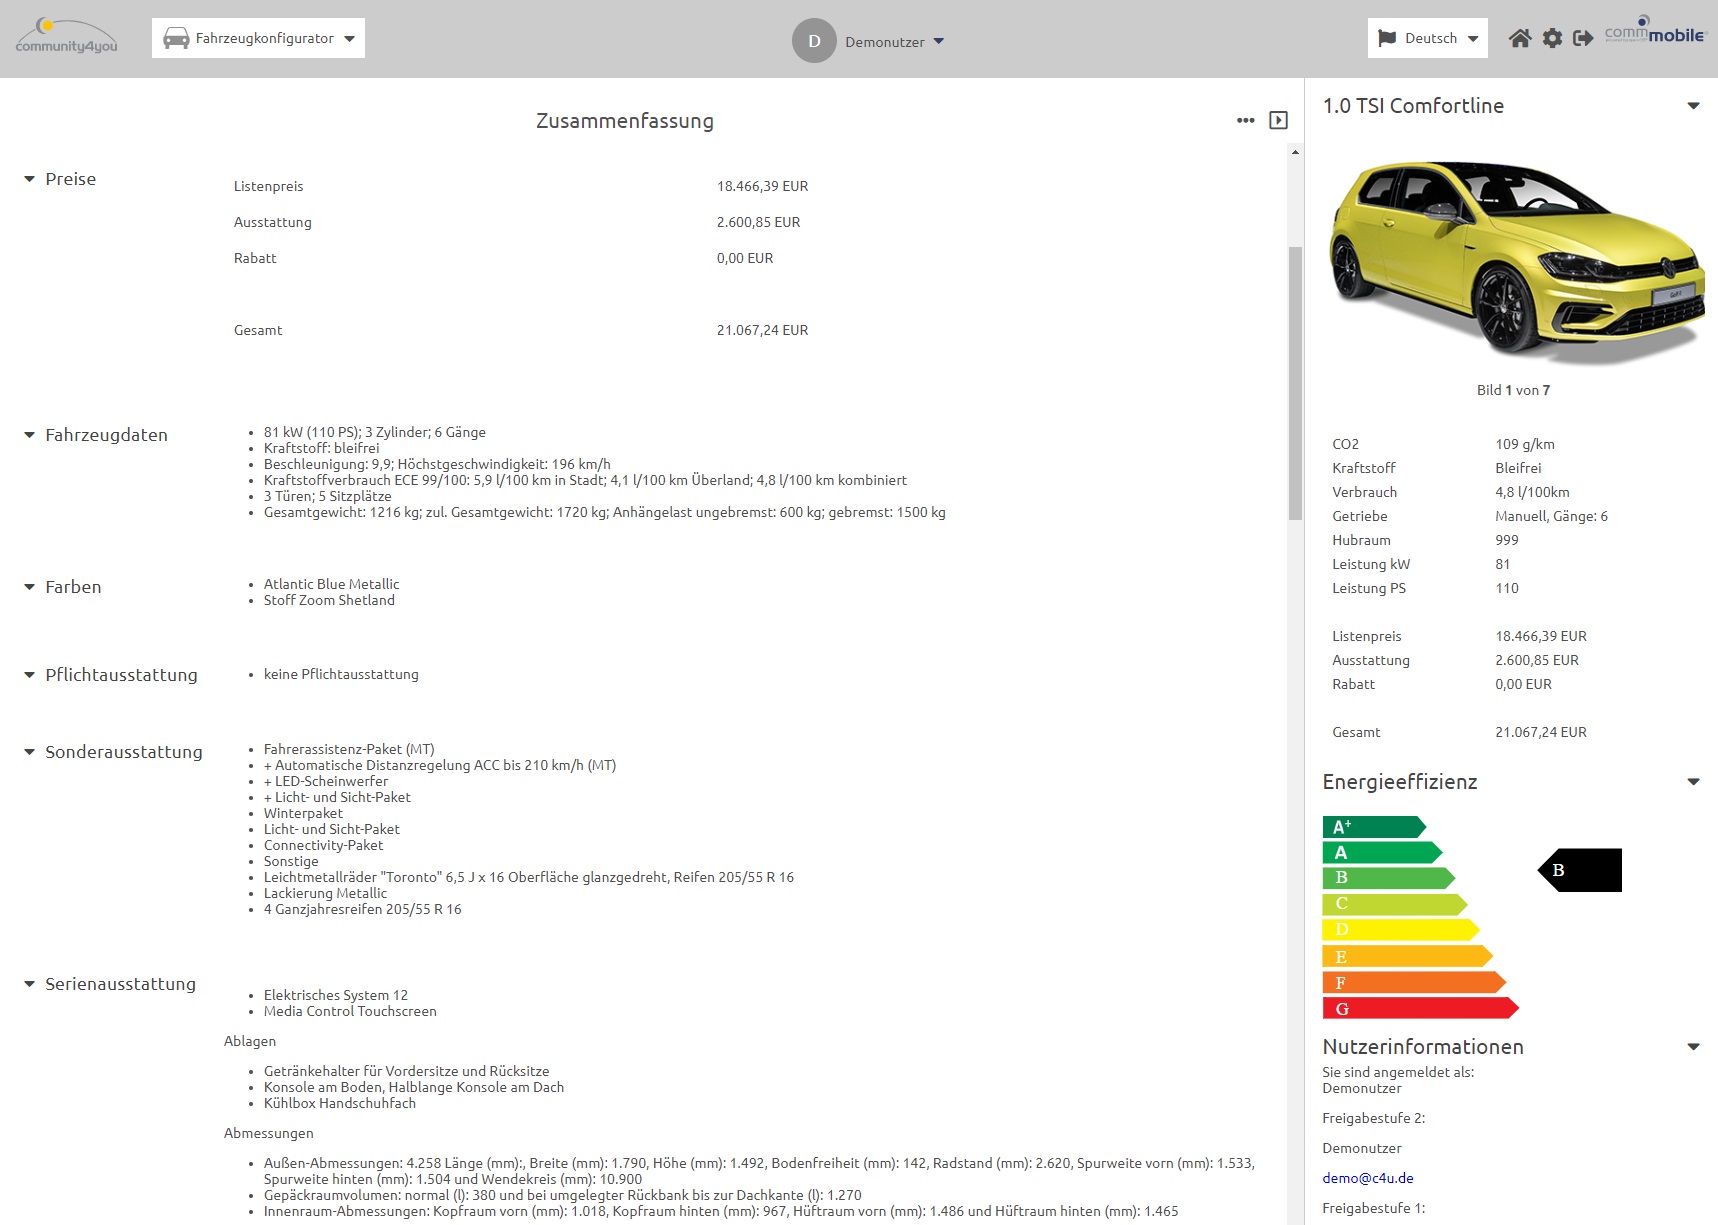Collapse the Pflichtausstattung section
The image size is (1718, 1225).
pyautogui.click(x=29, y=675)
